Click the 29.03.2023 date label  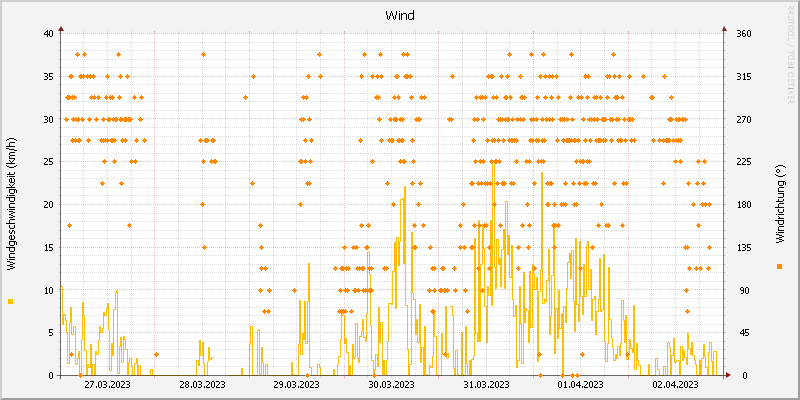[296, 384]
